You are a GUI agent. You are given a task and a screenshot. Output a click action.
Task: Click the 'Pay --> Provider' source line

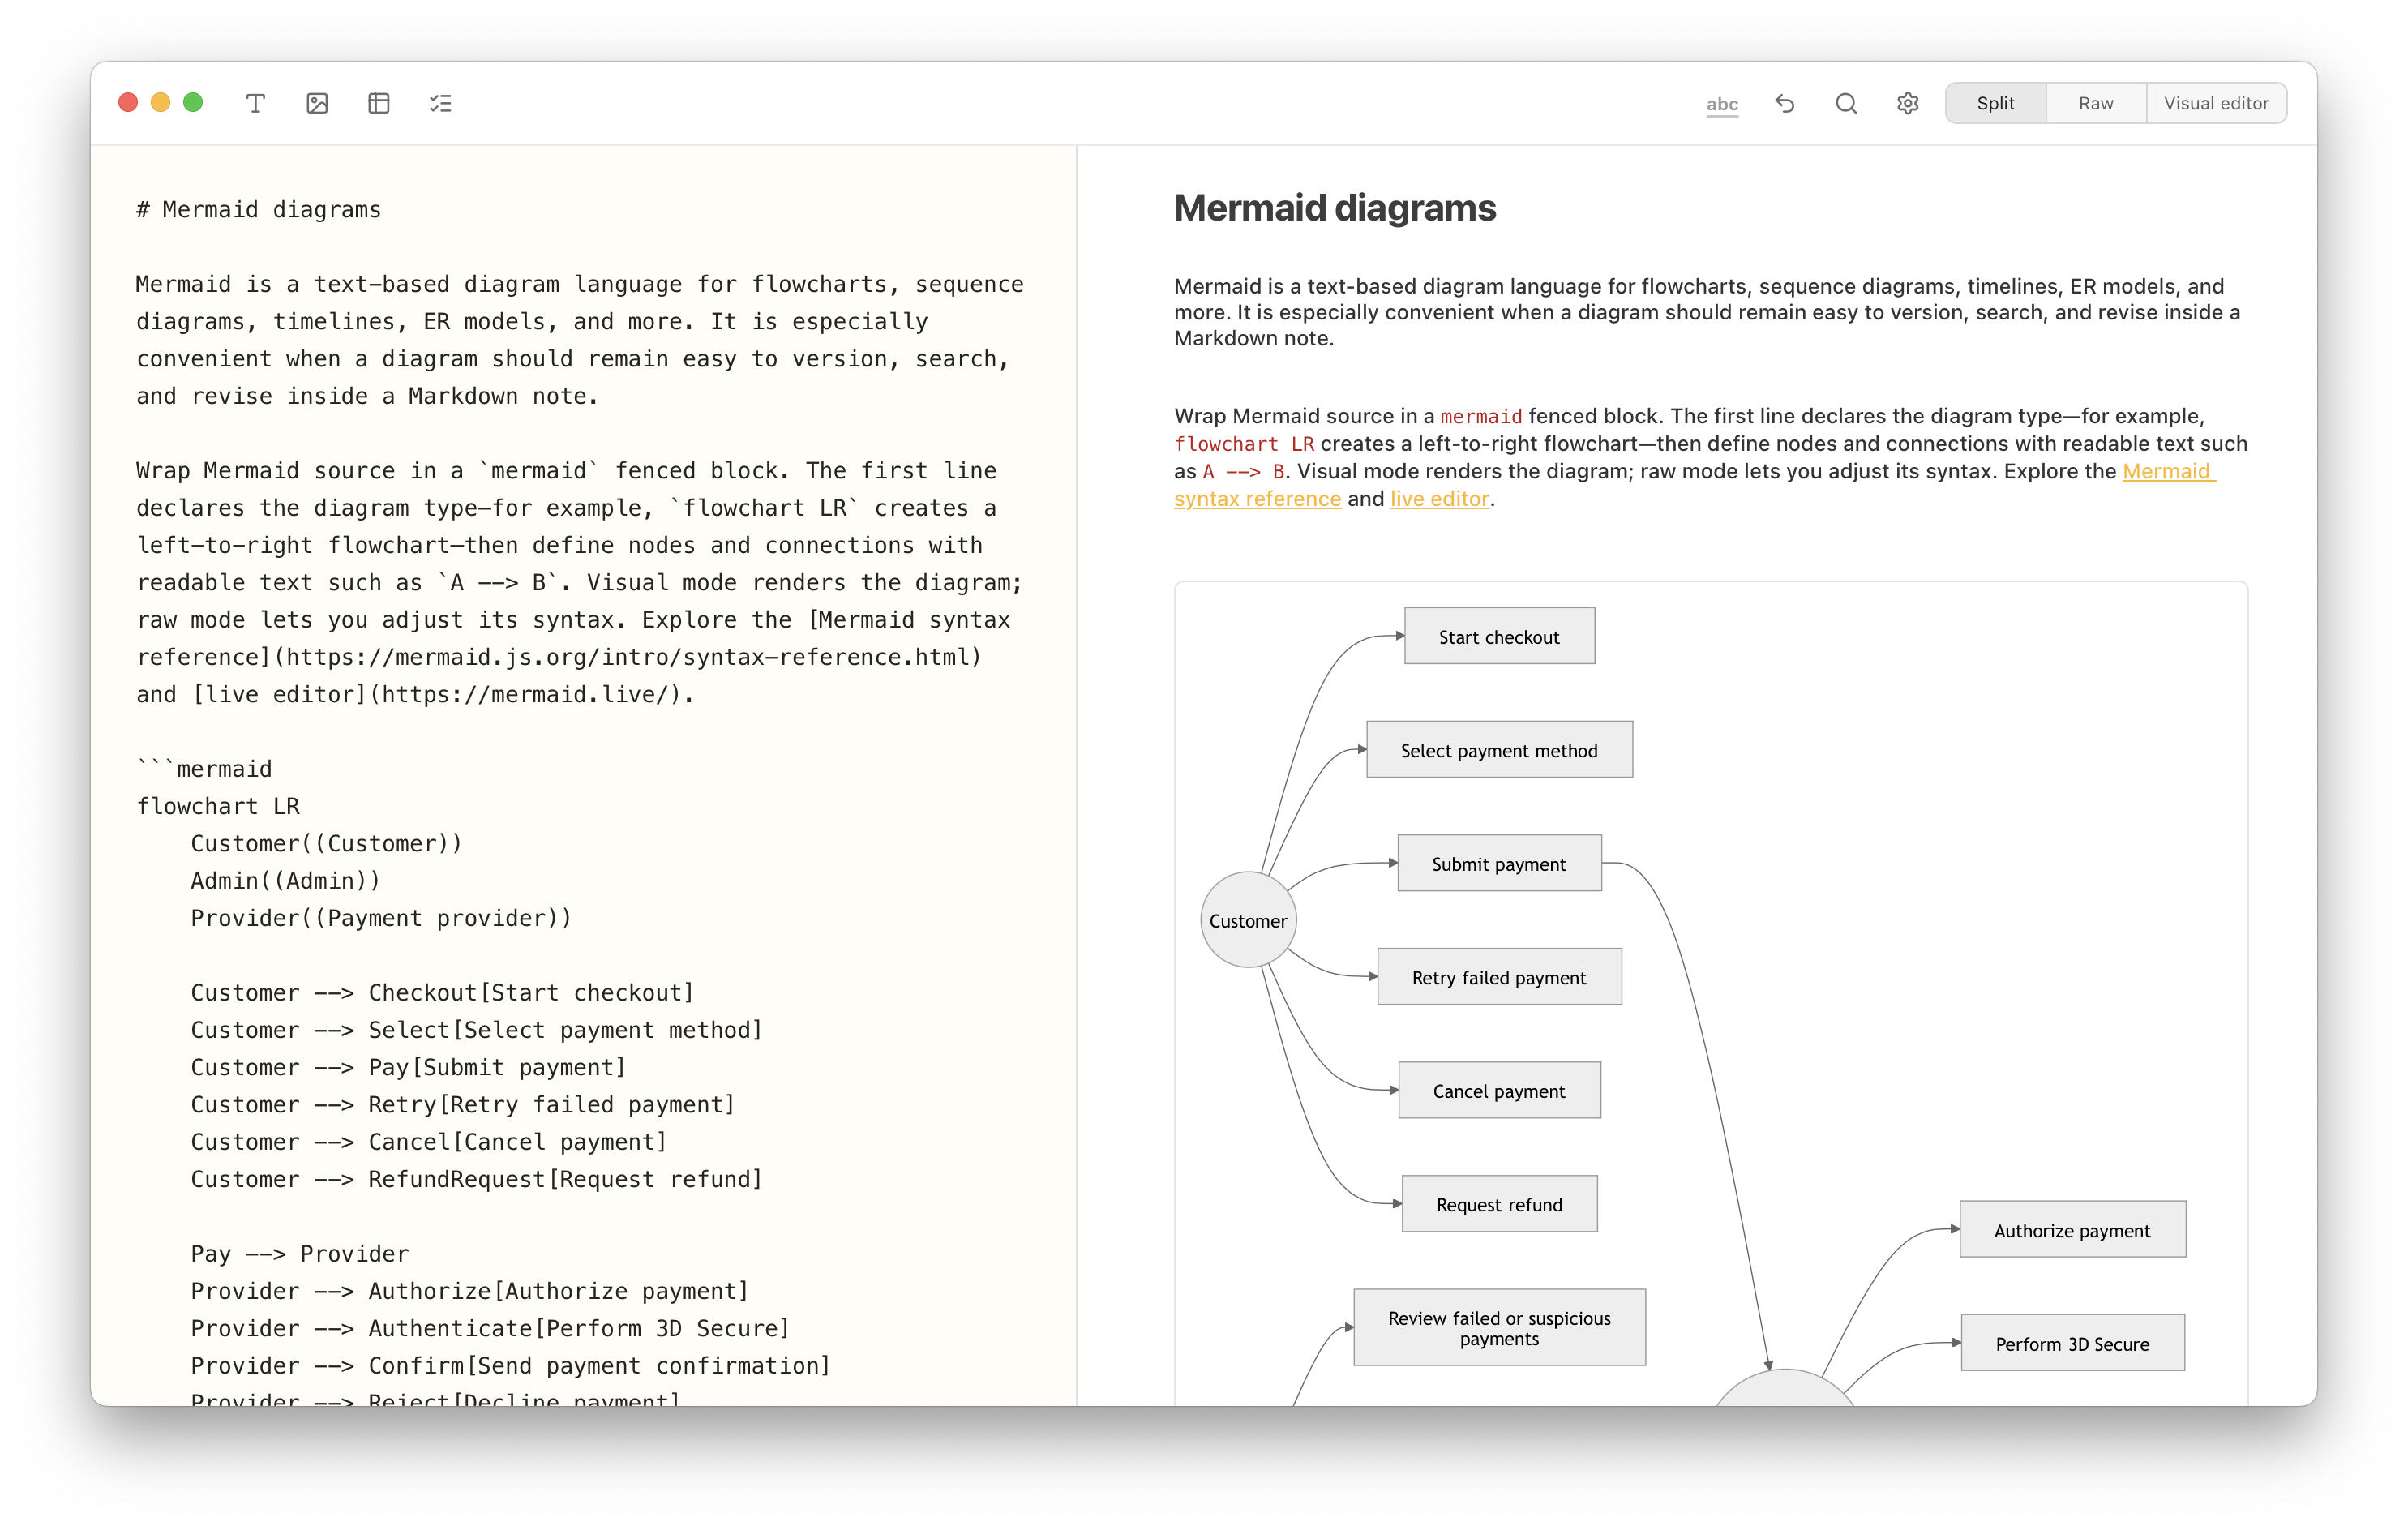click(300, 1253)
